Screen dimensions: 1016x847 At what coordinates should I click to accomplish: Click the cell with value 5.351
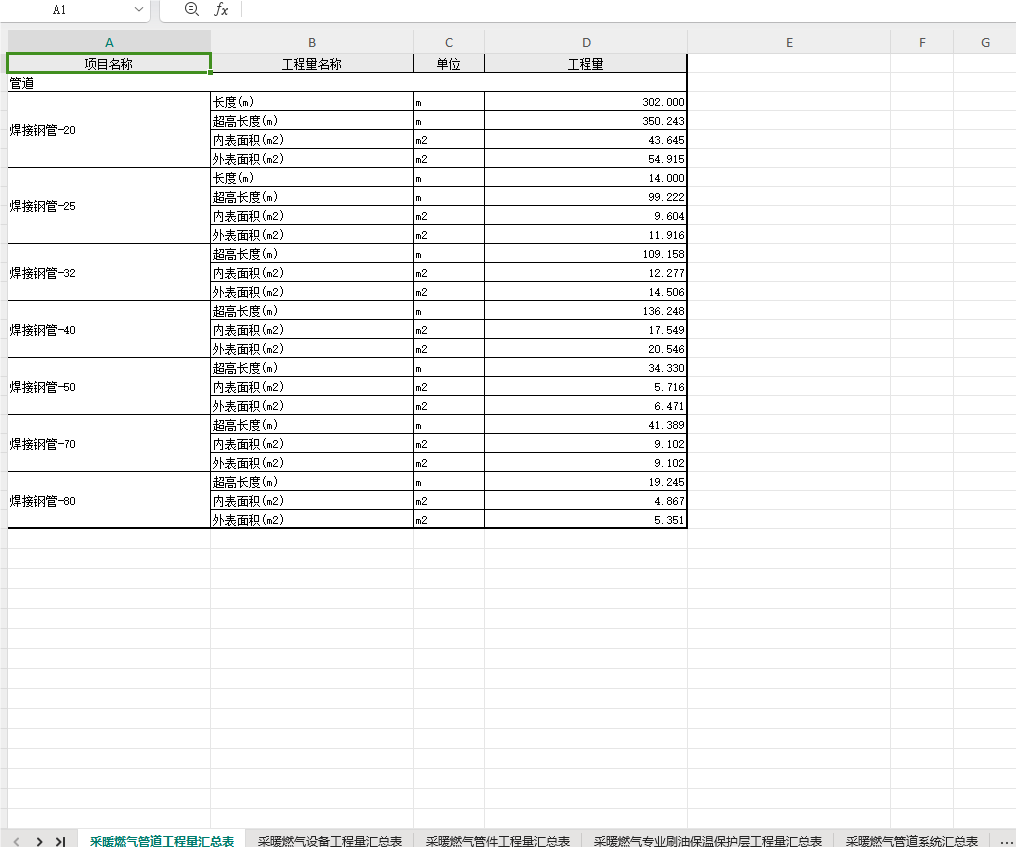tap(586, 520)
